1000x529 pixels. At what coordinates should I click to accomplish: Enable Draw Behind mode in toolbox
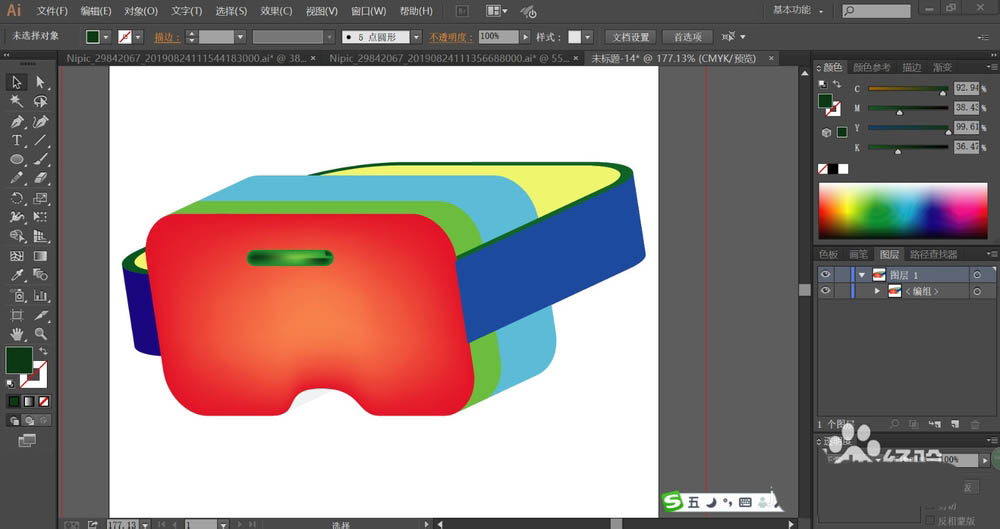click(x=29, y=421)
